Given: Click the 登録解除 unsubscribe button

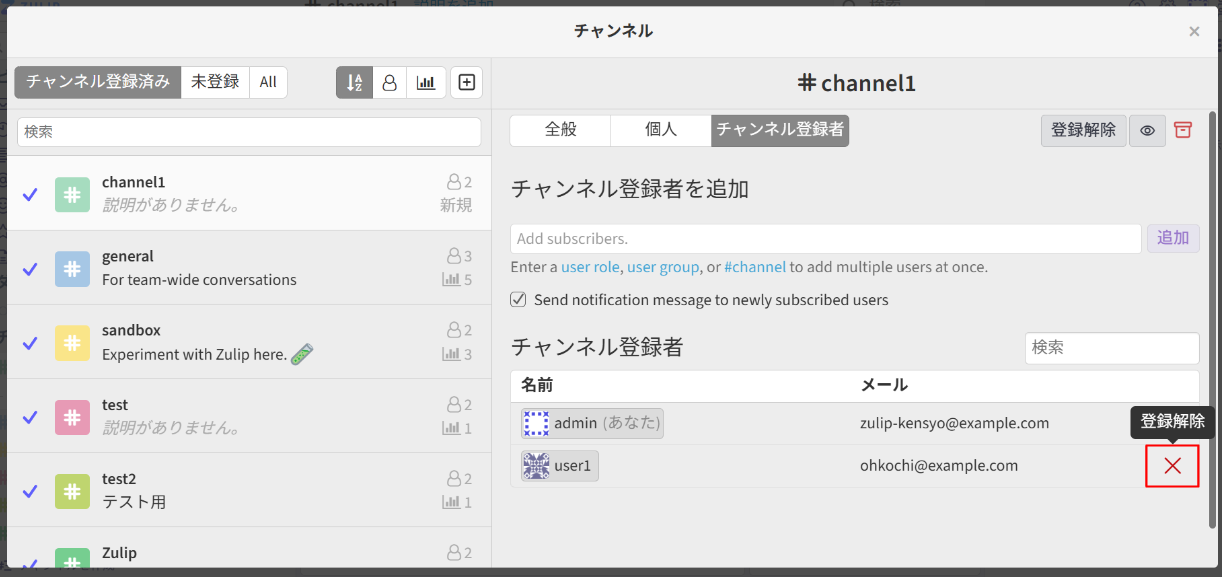Looking at the screenshot, I should tap(1083, 130).
